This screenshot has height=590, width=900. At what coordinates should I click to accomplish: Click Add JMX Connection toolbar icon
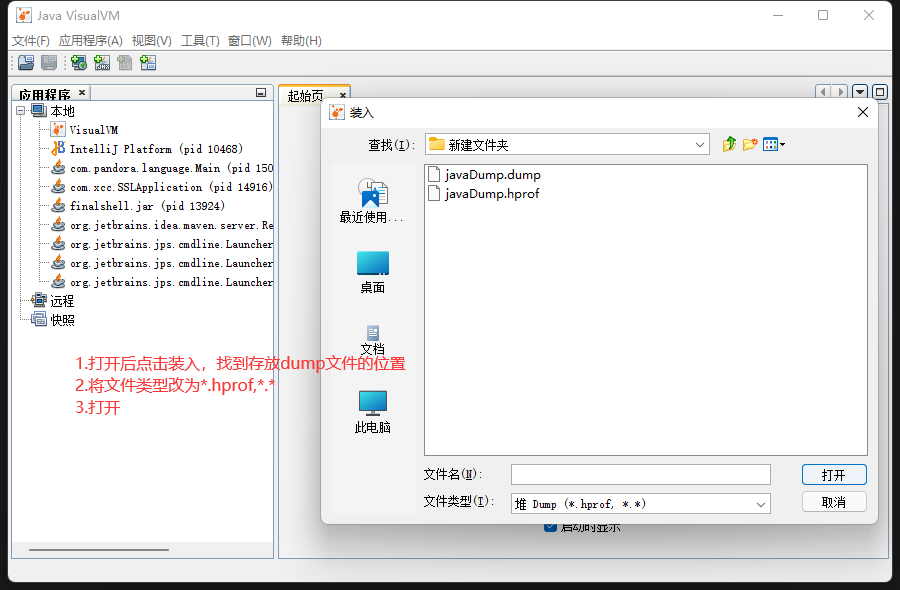pyautogui.click(x=102, y=63)
